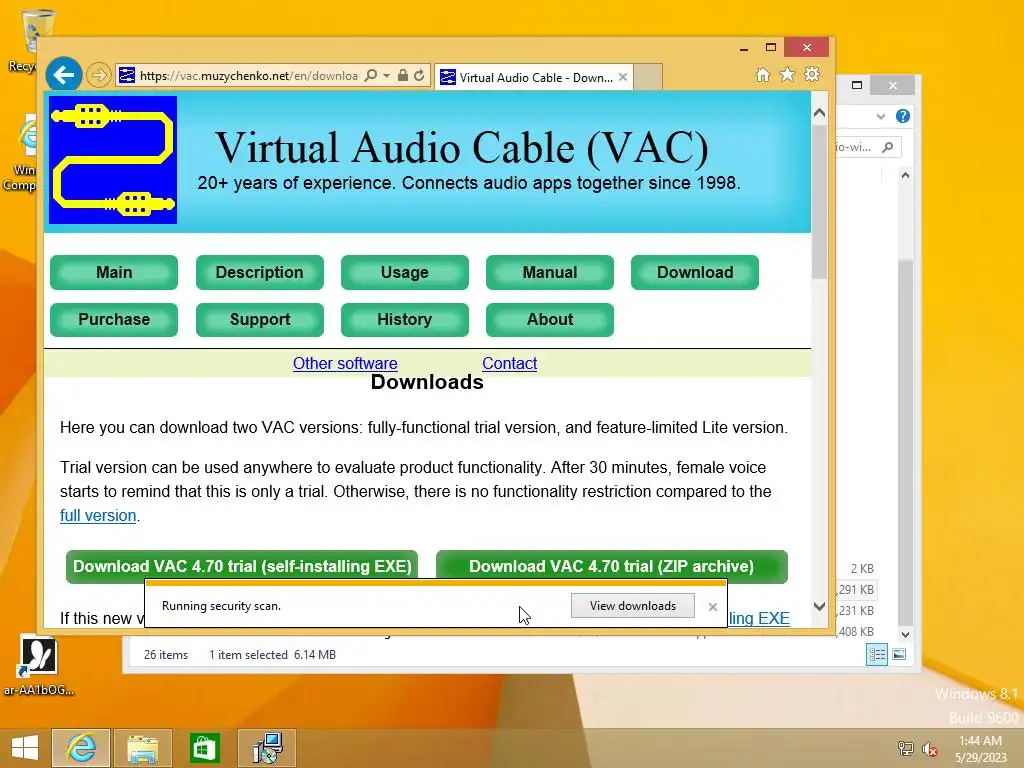The image size is (1024, 768).
Task: Open the full version link
Action: [x=98, y=515]
